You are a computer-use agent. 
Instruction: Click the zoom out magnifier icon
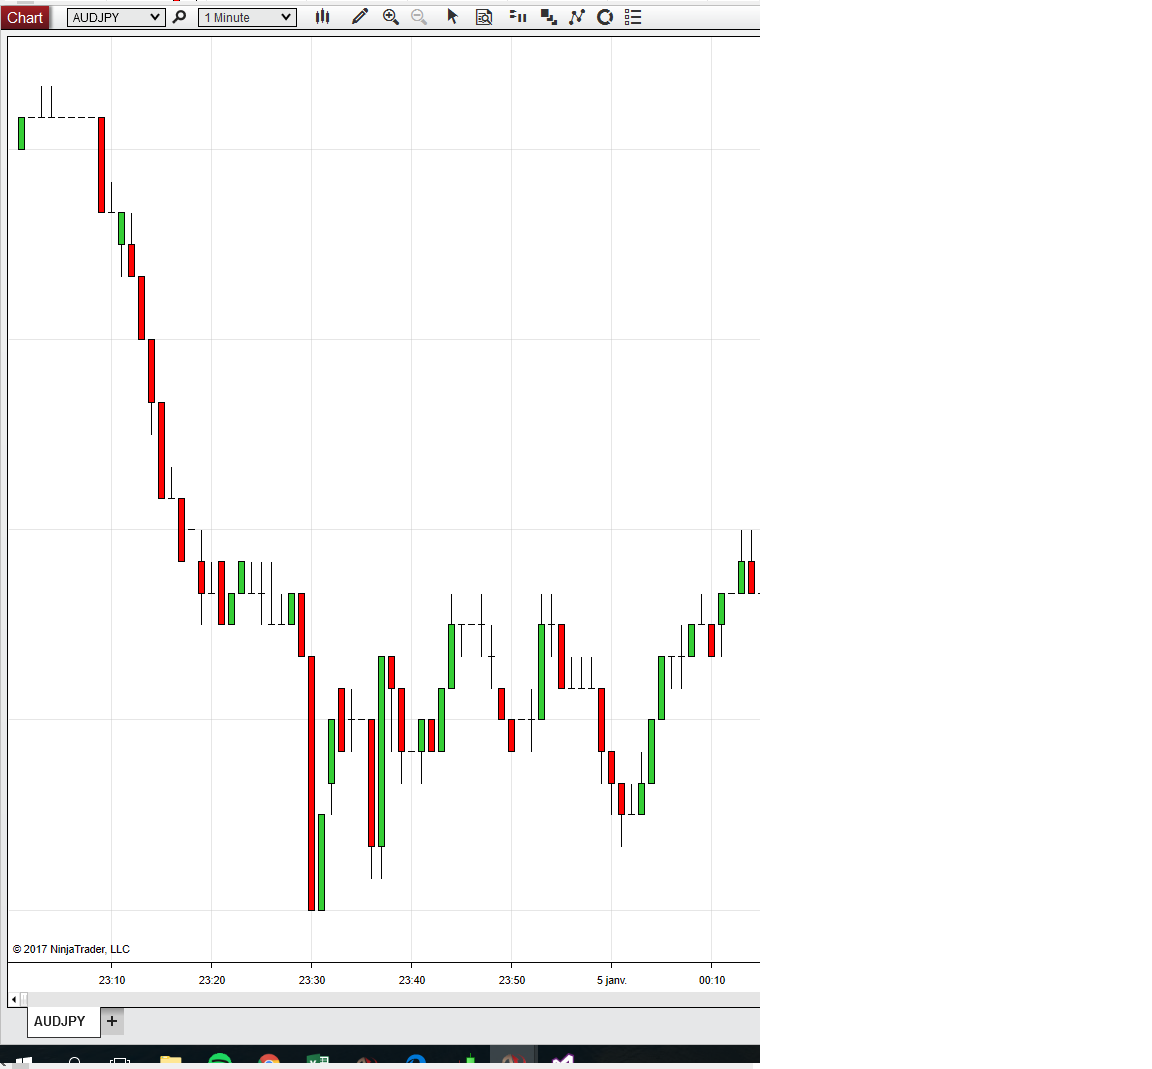419,17
